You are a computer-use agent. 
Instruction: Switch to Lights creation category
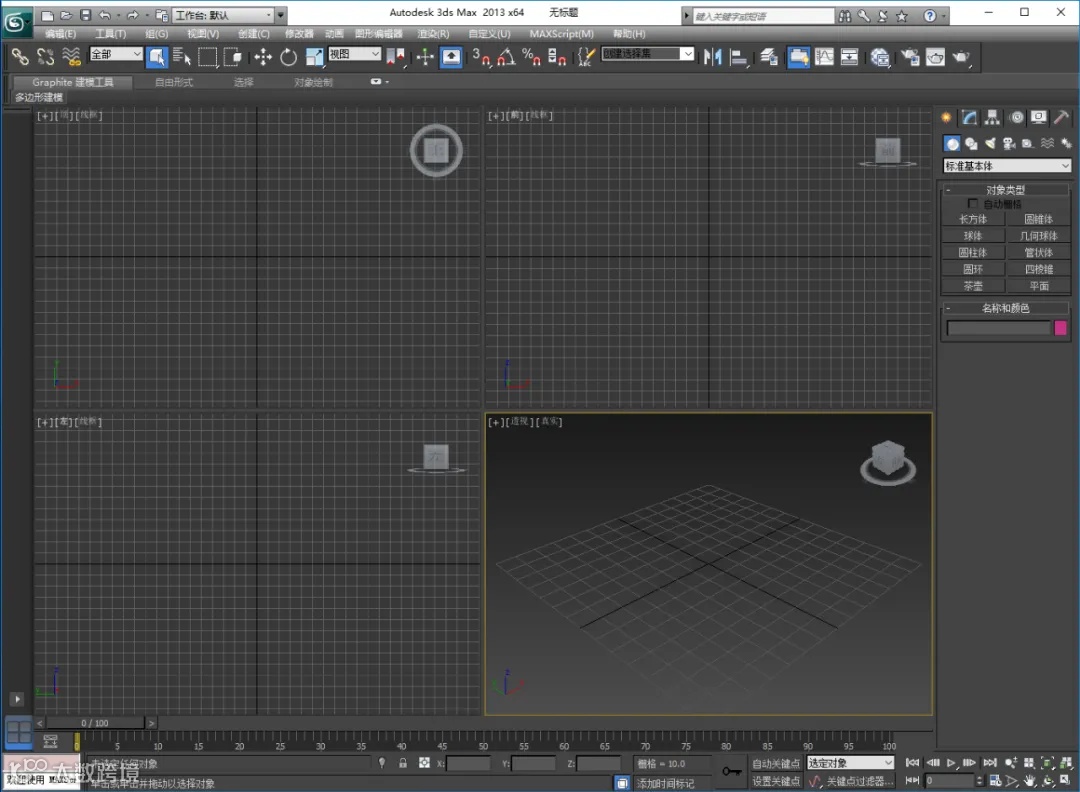tap(990, 144)
